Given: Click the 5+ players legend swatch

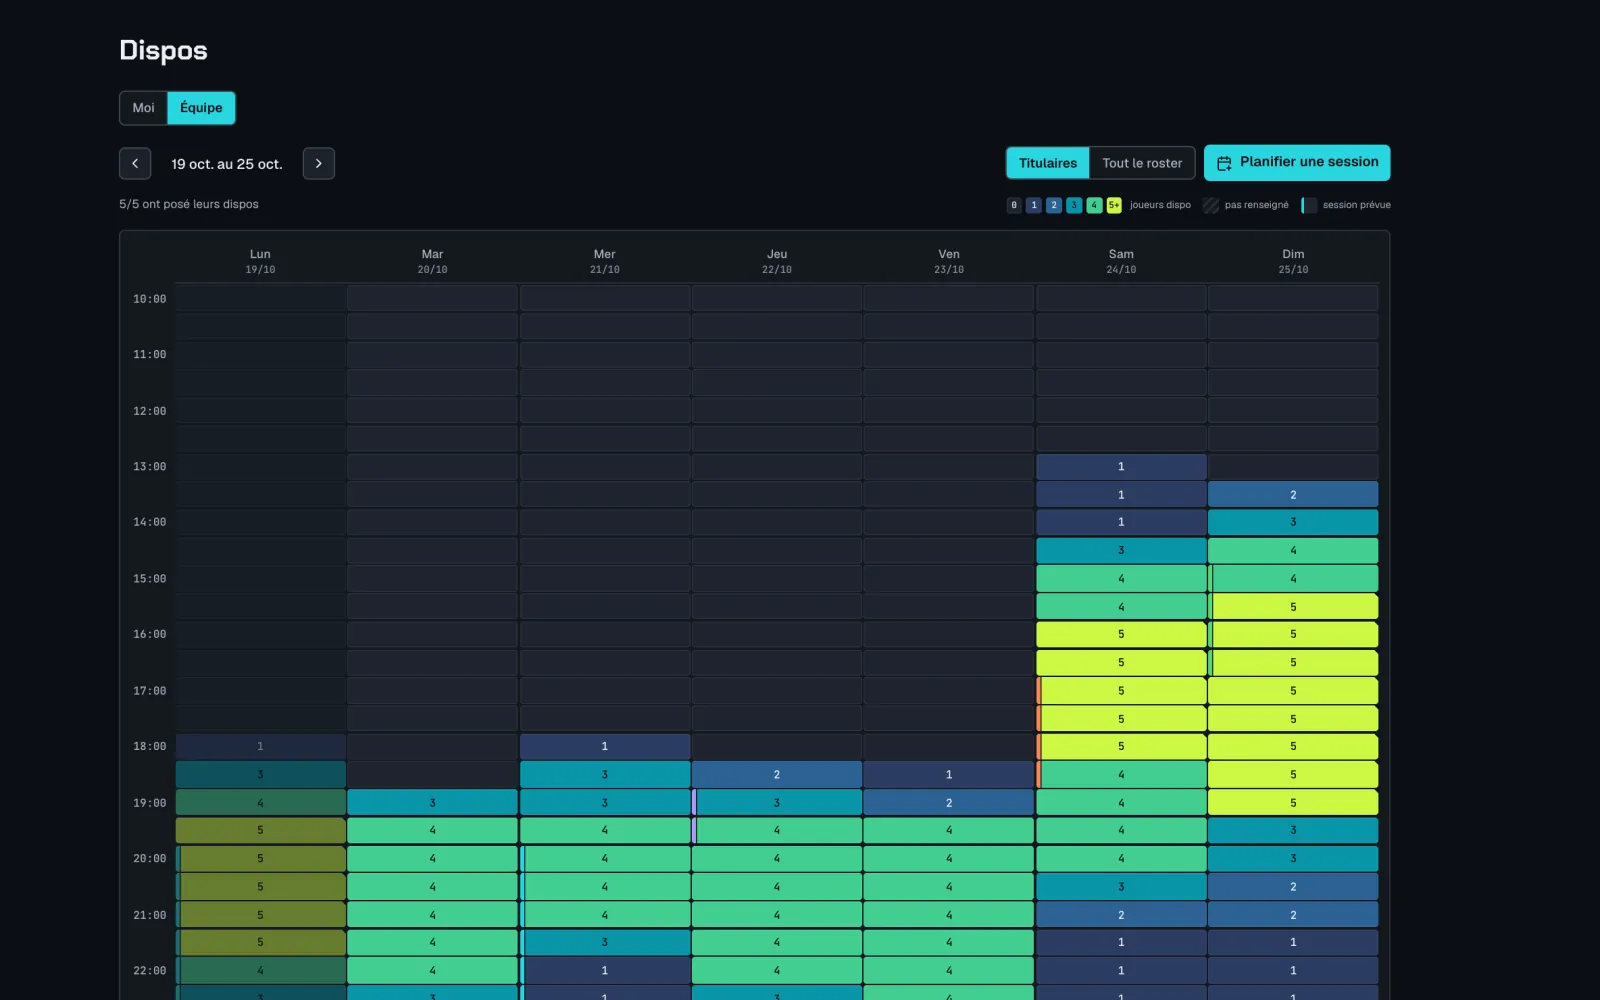Looking at the screenshot, I should [1114, 205].
